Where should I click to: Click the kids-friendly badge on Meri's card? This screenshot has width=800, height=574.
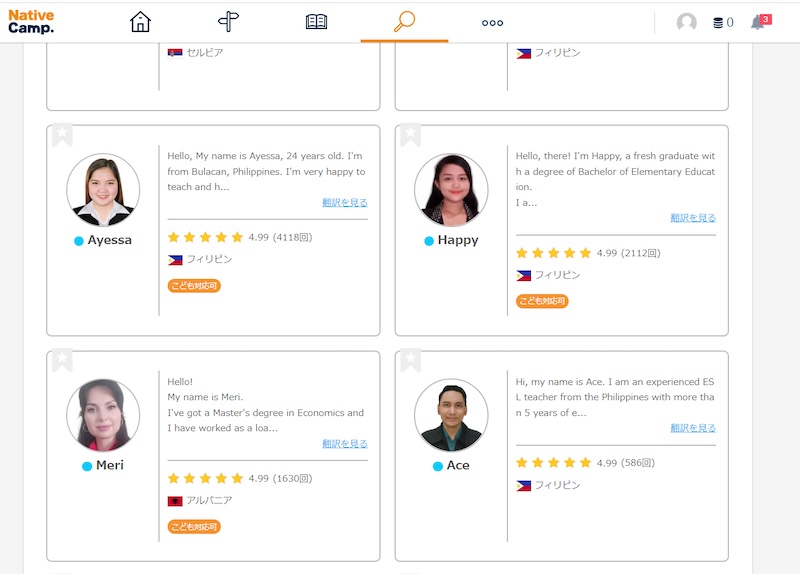pyautogui.click(x=194, y=527)
